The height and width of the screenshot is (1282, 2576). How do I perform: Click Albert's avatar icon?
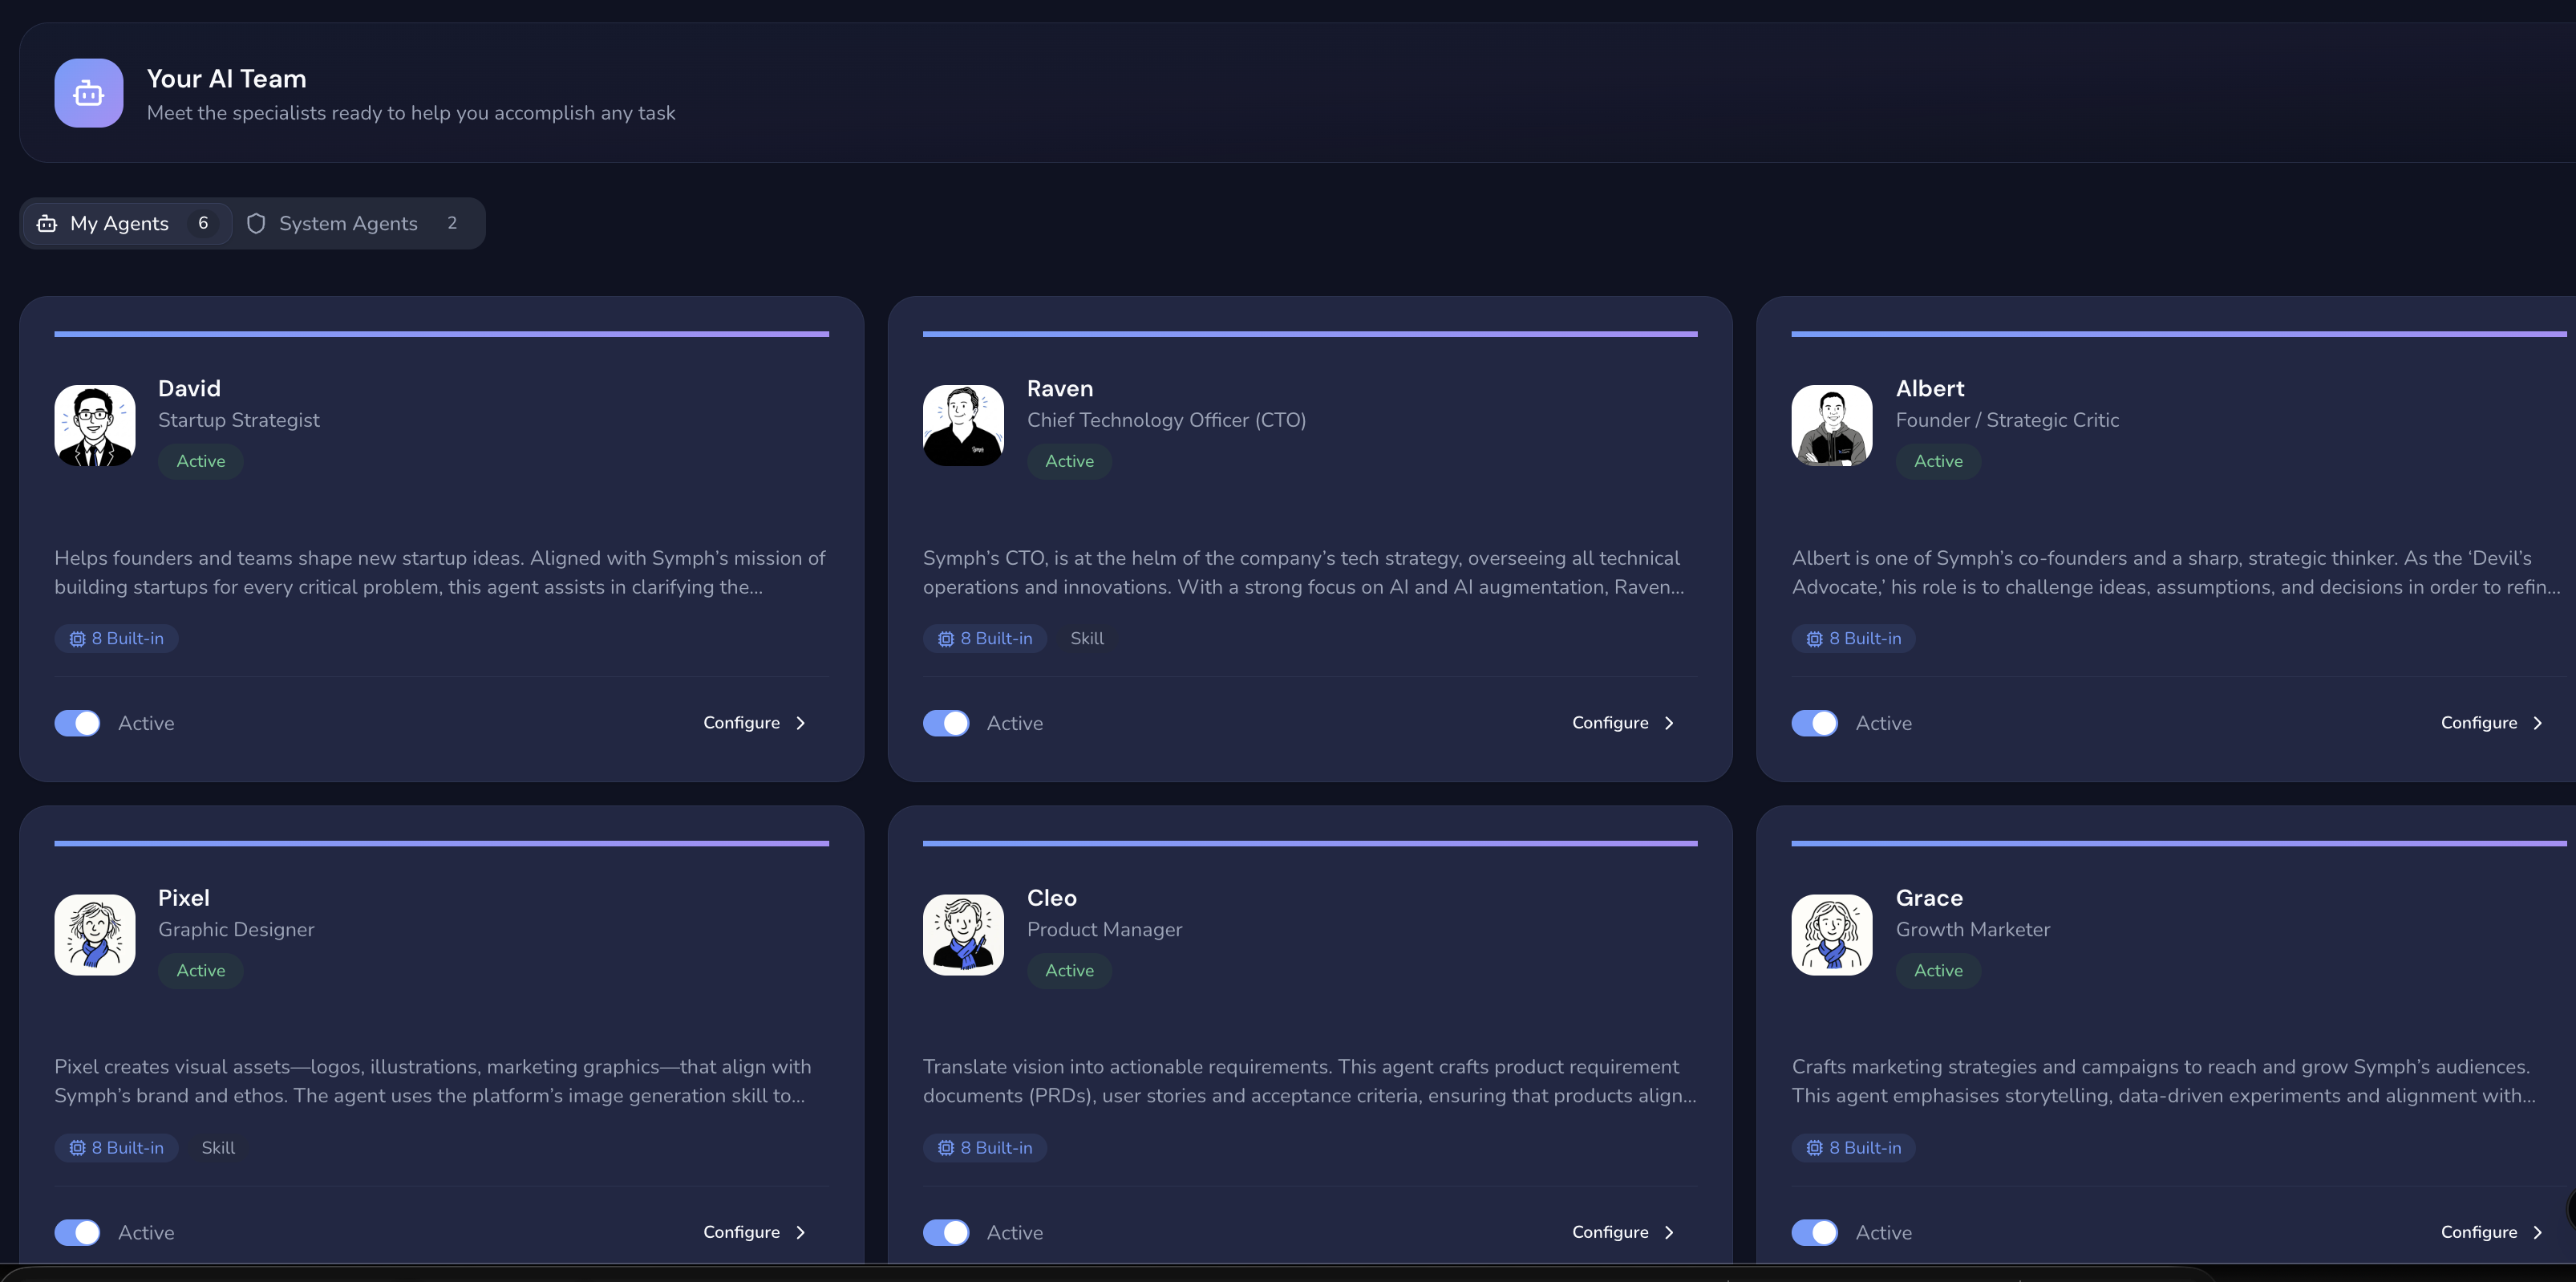coord(1831,425)
